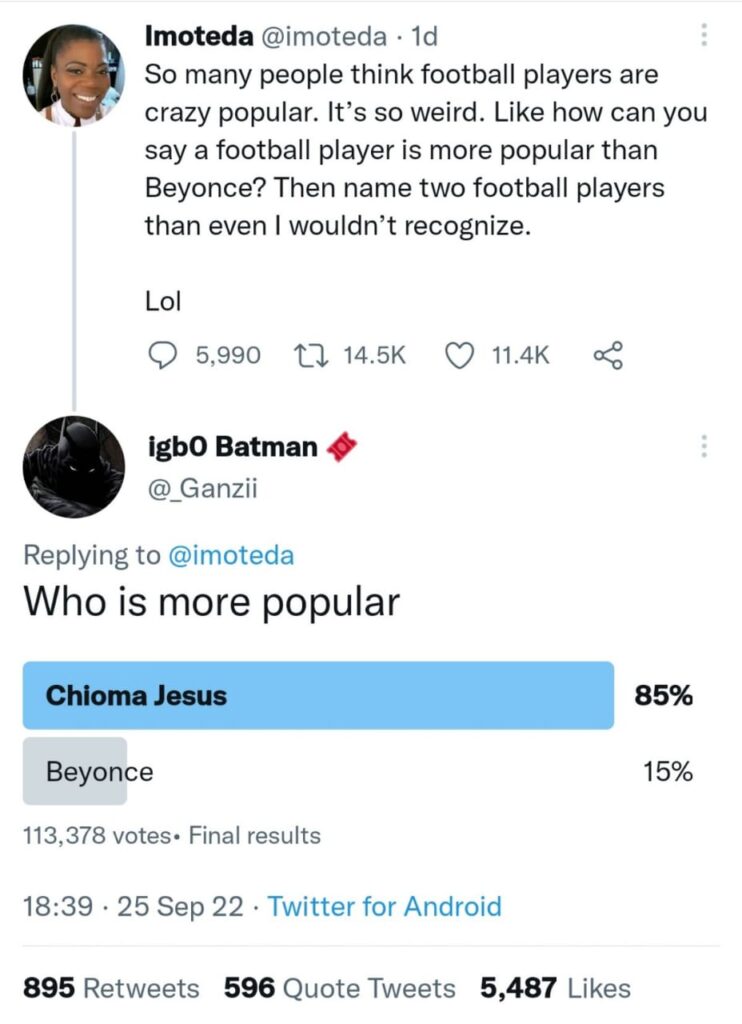Open the @imoteda handle in tweet header
The height and width of the screenshot is (1024, 742).
324,36
